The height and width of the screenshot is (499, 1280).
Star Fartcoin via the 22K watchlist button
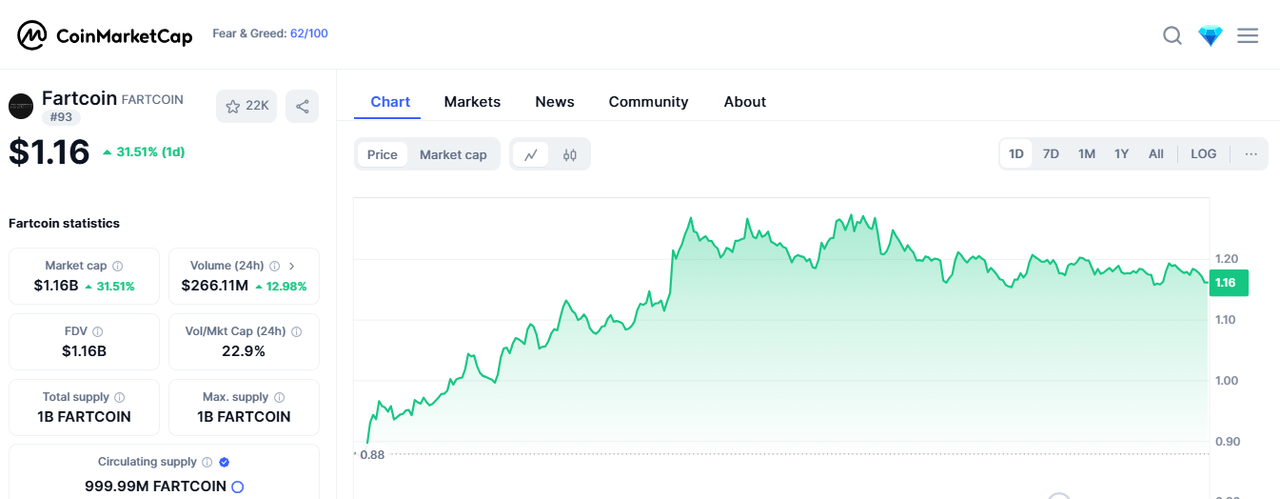(x=246, y=106)
